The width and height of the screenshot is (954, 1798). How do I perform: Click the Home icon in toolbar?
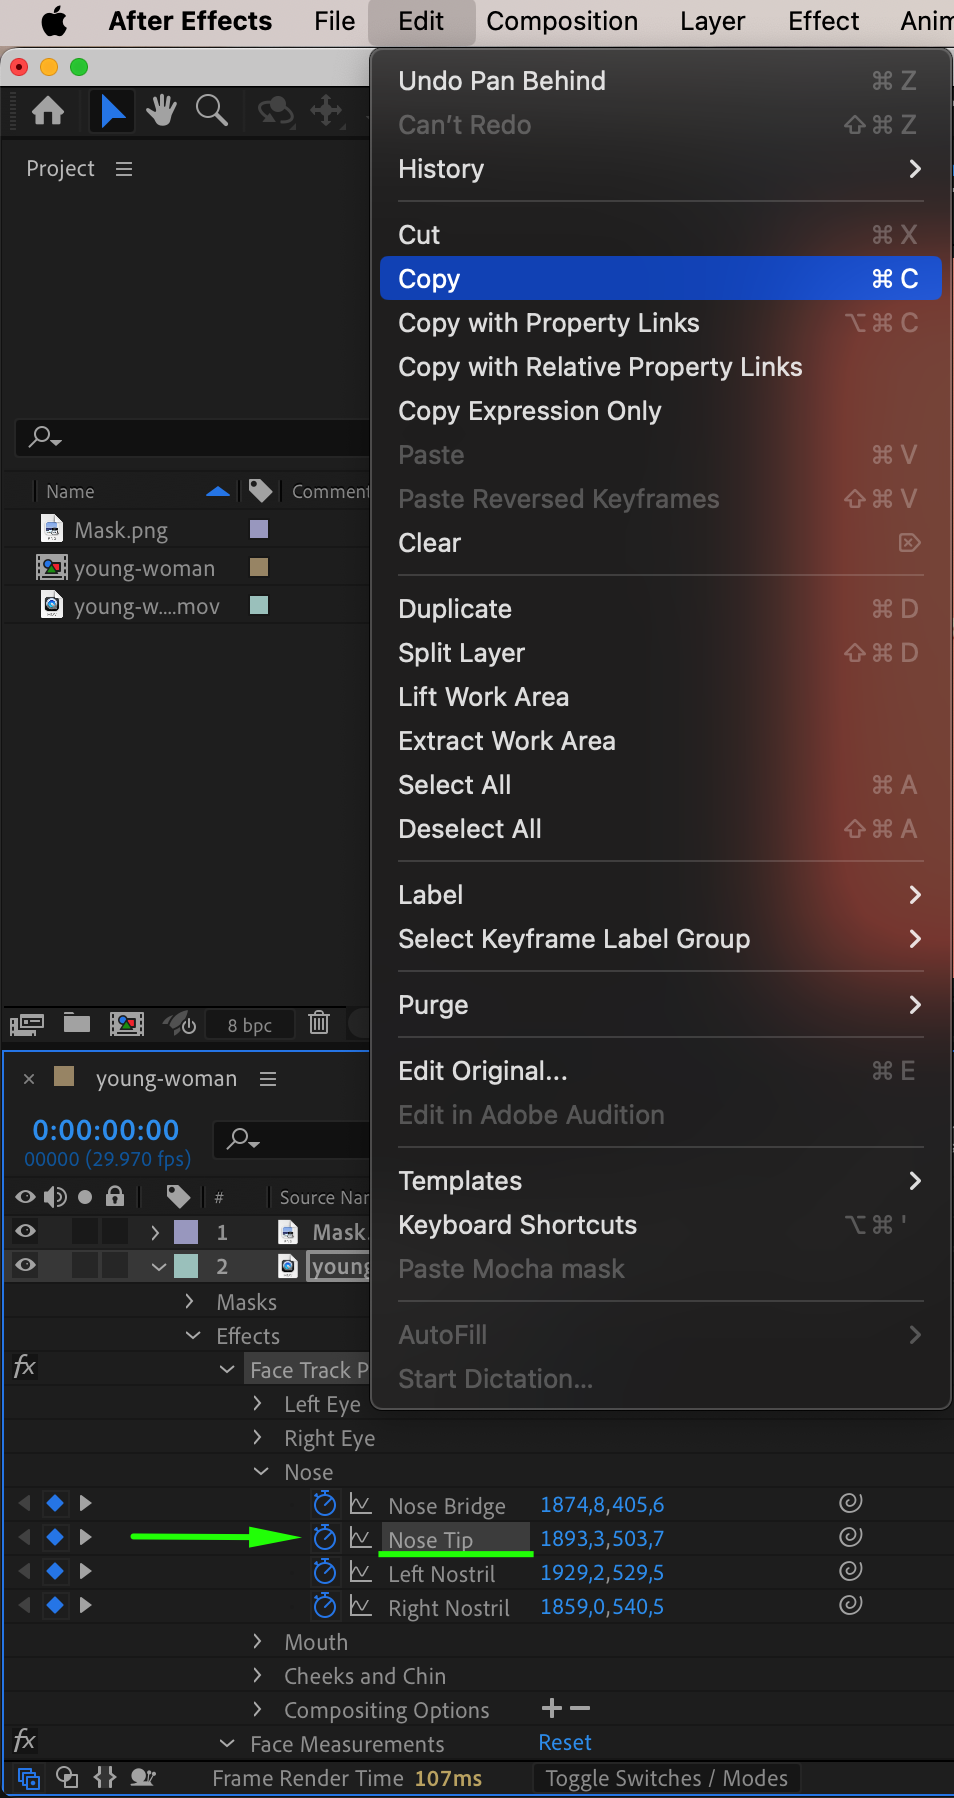[48, 110]
